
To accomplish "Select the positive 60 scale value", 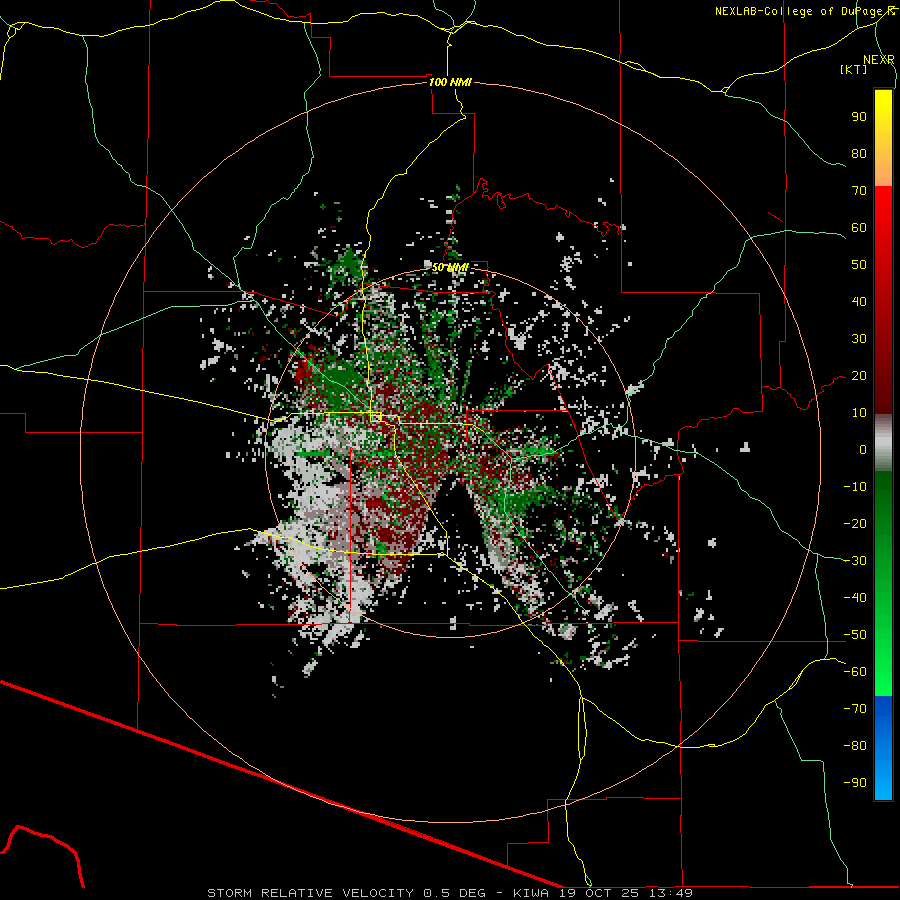I will pos(859,228).
